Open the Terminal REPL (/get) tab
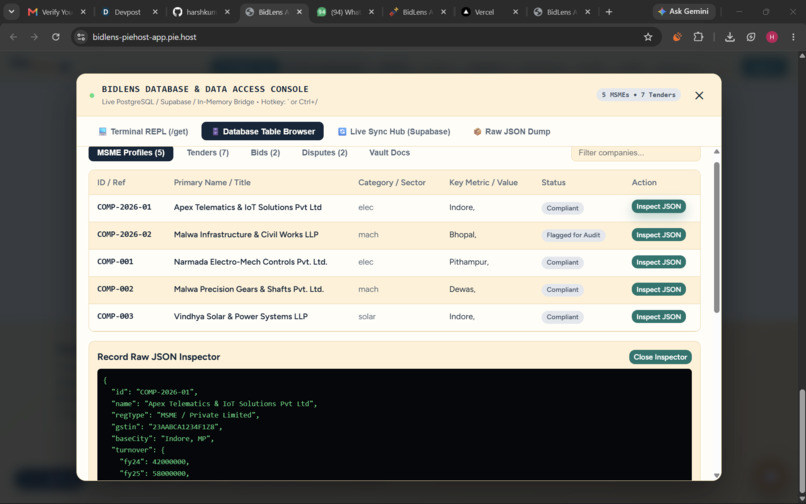 click(143, 132)
